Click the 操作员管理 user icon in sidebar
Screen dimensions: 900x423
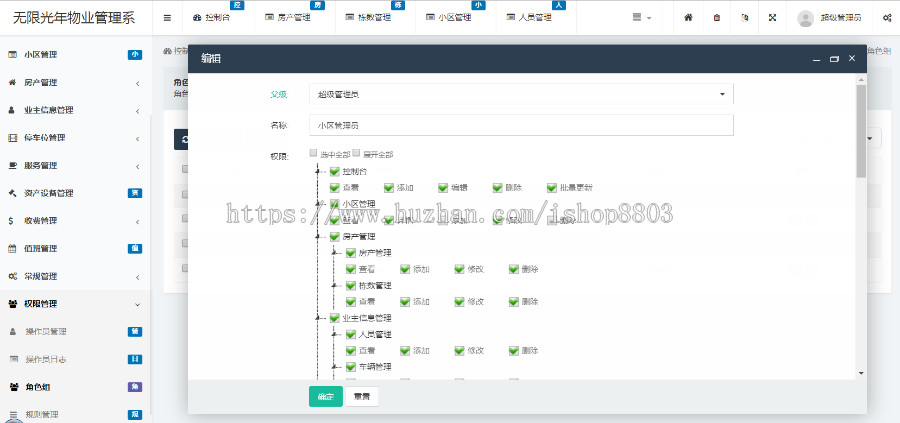(14, 331)
